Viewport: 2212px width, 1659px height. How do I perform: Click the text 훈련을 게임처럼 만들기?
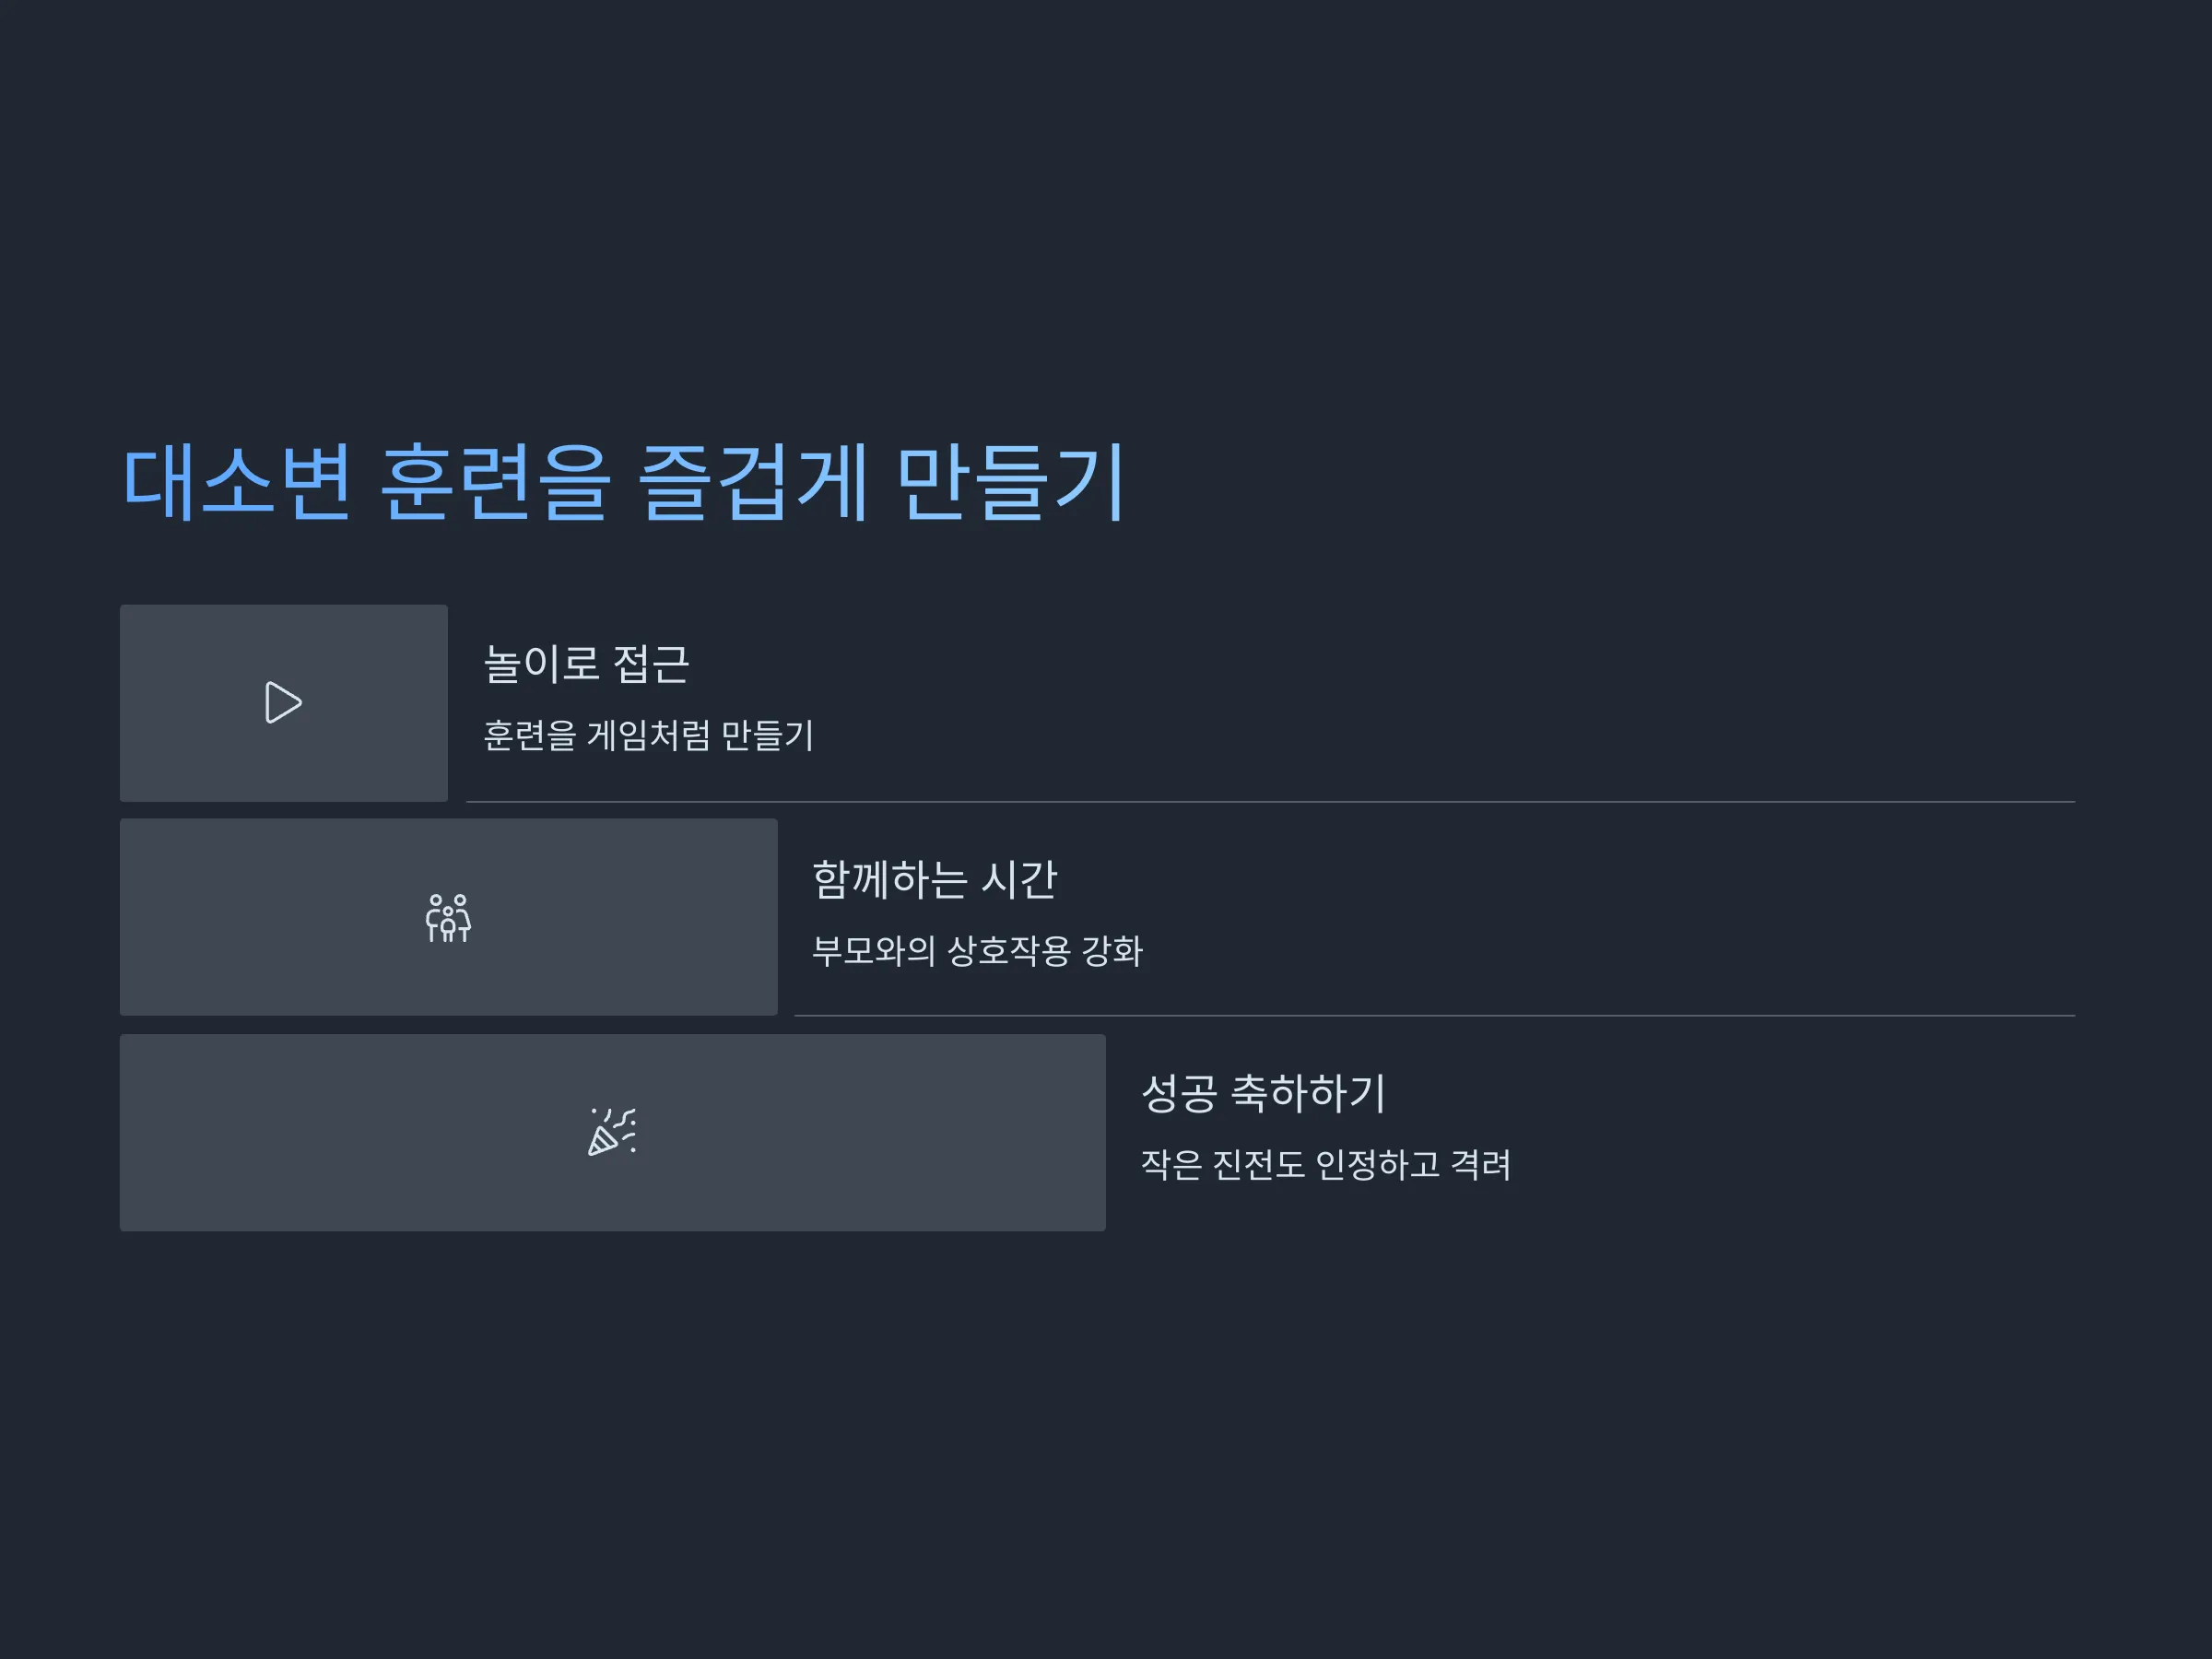pos(648,735)
